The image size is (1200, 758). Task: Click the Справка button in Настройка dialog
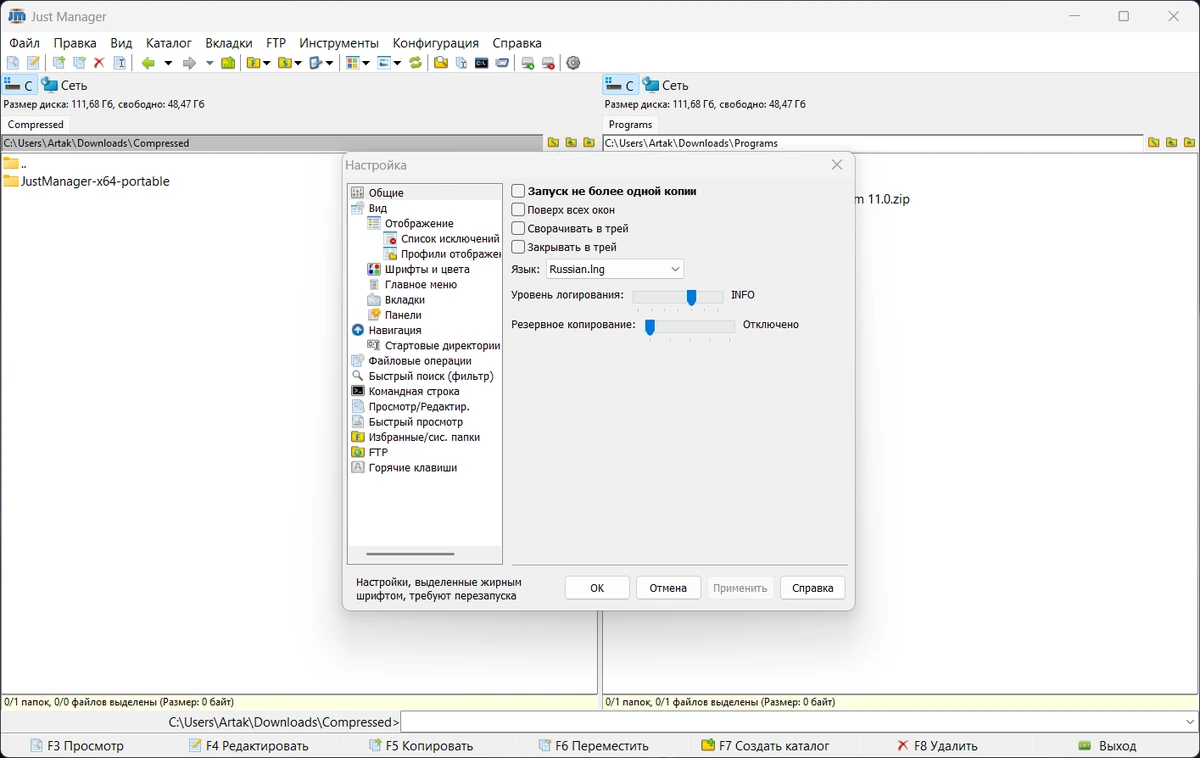(813, 588)
